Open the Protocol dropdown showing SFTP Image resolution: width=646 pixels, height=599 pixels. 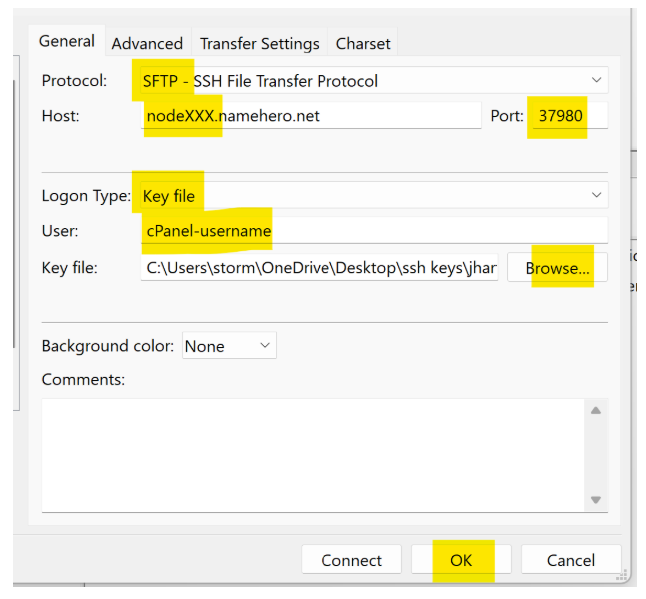(x=370, y=80)
